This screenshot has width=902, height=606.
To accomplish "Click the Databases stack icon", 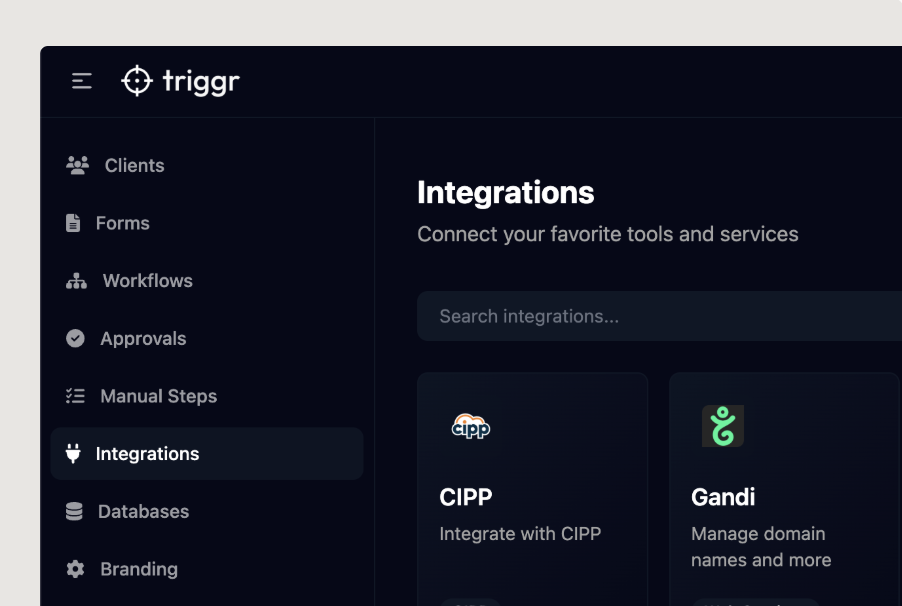I will point(74,512).
